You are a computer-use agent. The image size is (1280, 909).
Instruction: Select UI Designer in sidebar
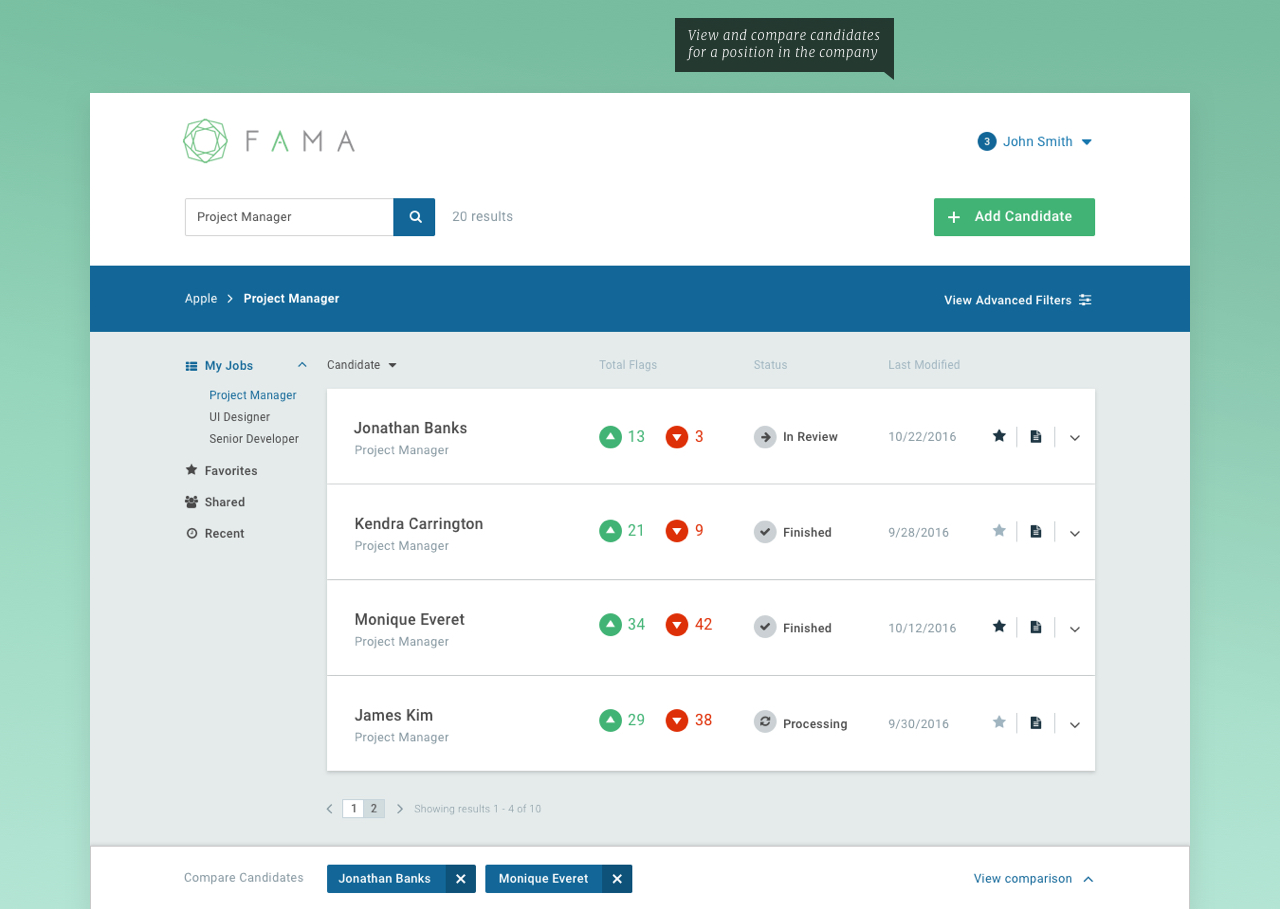(x=240, y=417)
